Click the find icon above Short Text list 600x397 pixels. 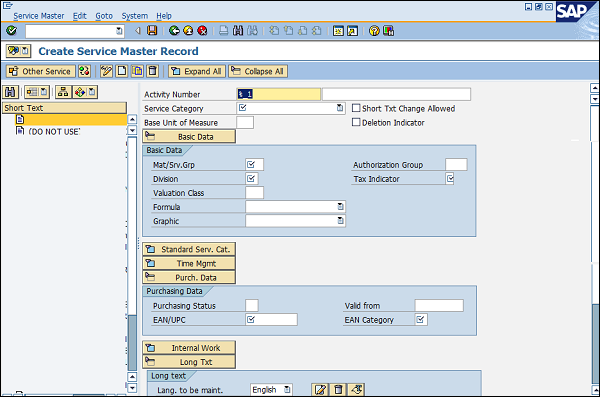click(10, 92)
